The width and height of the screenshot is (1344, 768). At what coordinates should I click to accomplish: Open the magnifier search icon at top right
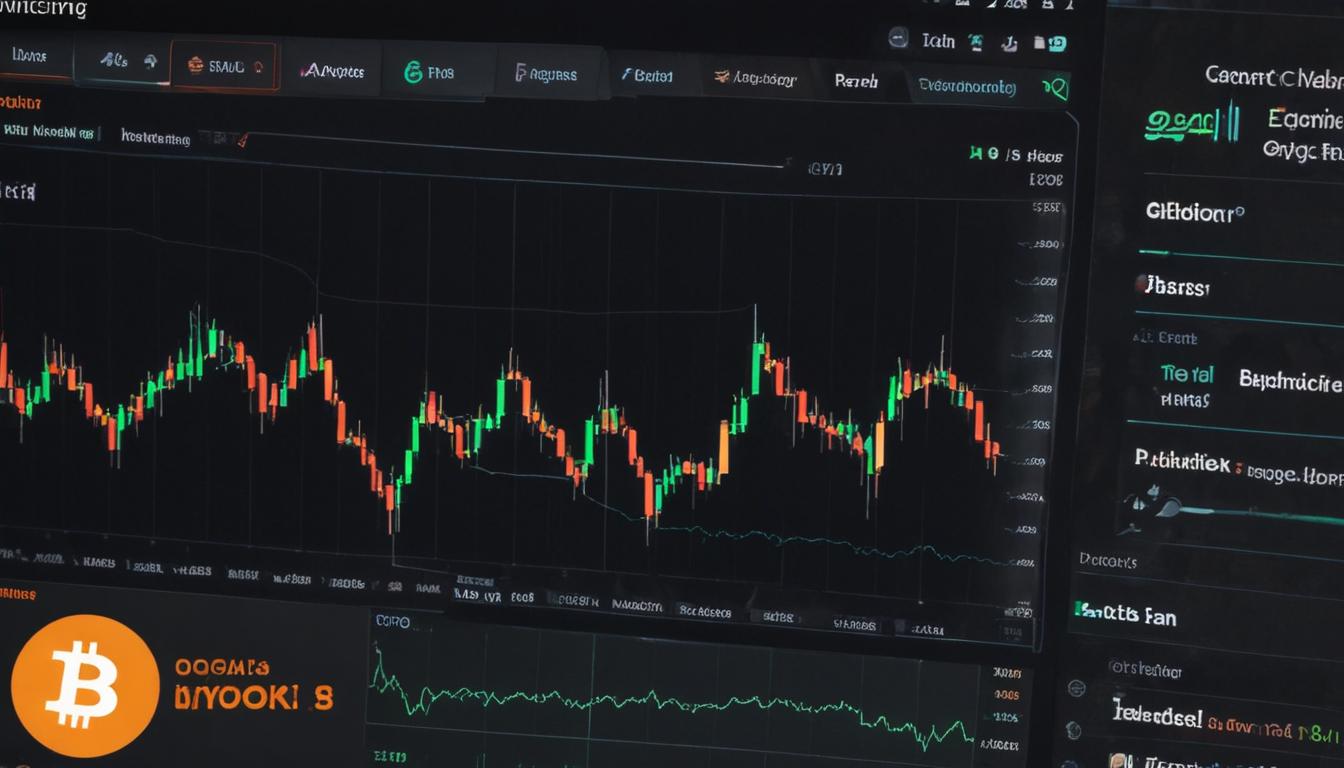click(x=1053, y=87)
